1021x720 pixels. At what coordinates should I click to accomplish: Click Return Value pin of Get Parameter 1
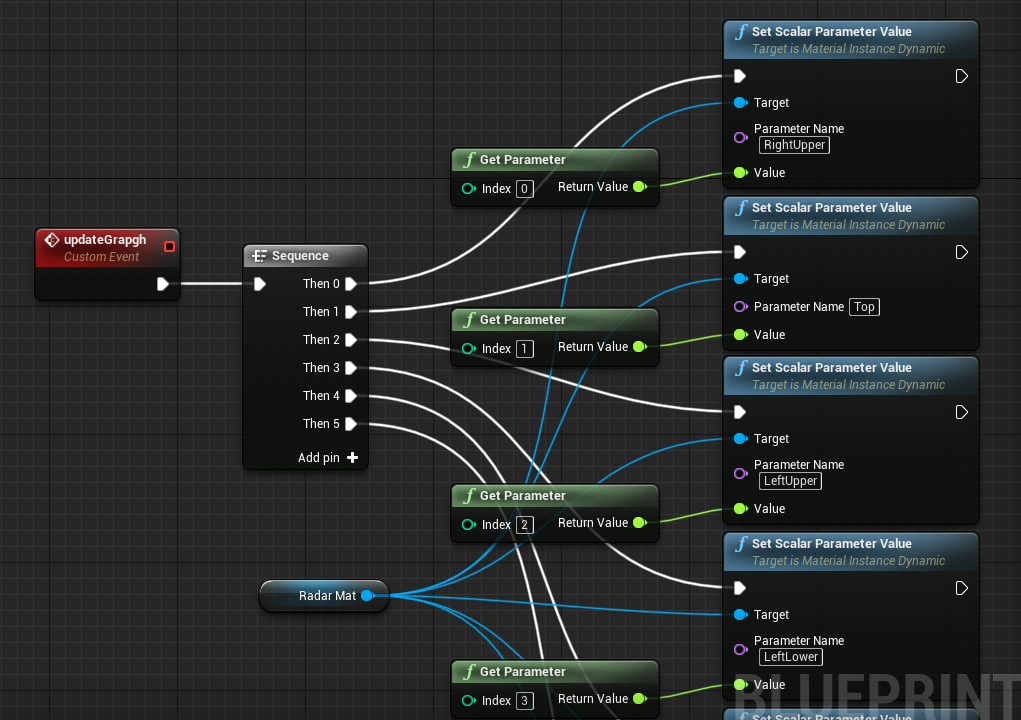[640, 347]
